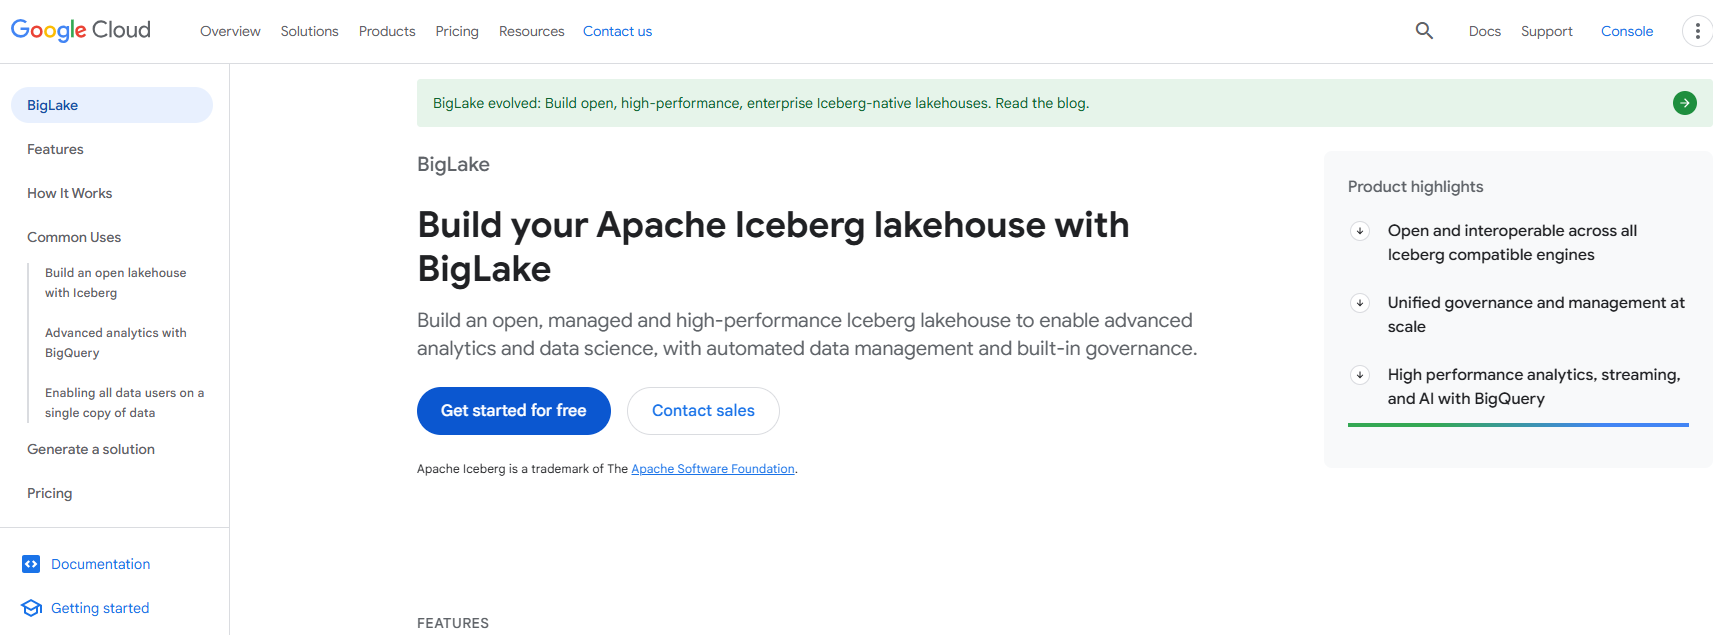Expand the 'Open and interoperable' highlight arrow

pos(1360,231)
